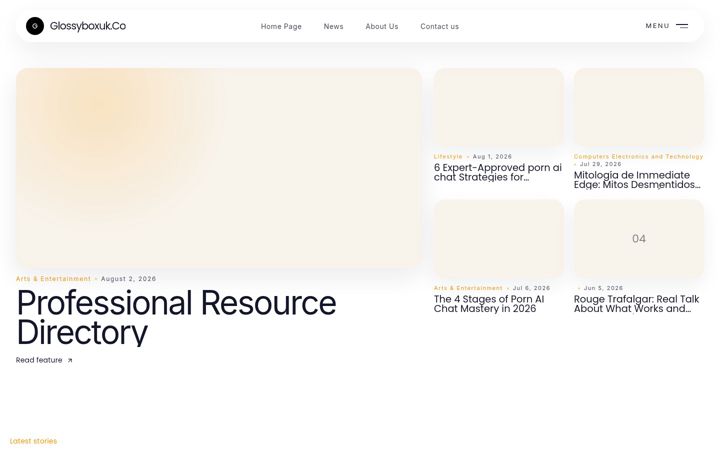
Task: Open Professional Resource Directory headline
Action: (176, 317)
